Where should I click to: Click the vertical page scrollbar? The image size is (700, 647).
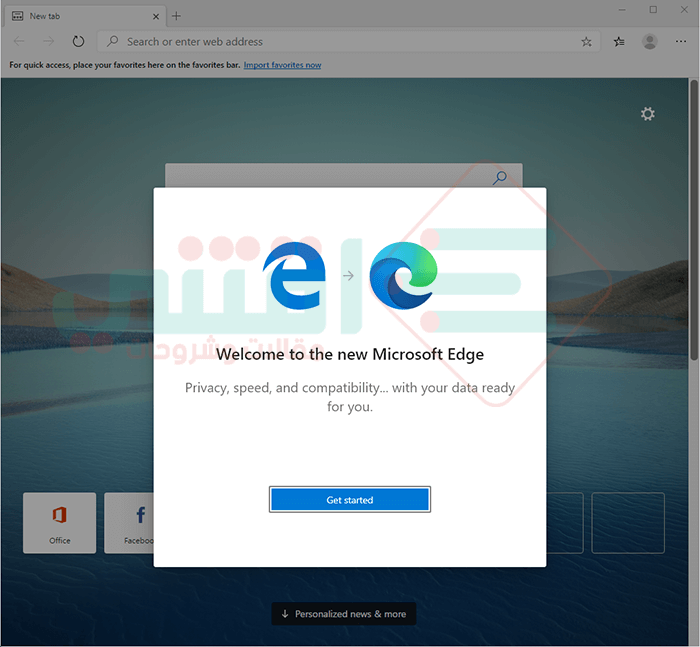[x=694, y=220]
